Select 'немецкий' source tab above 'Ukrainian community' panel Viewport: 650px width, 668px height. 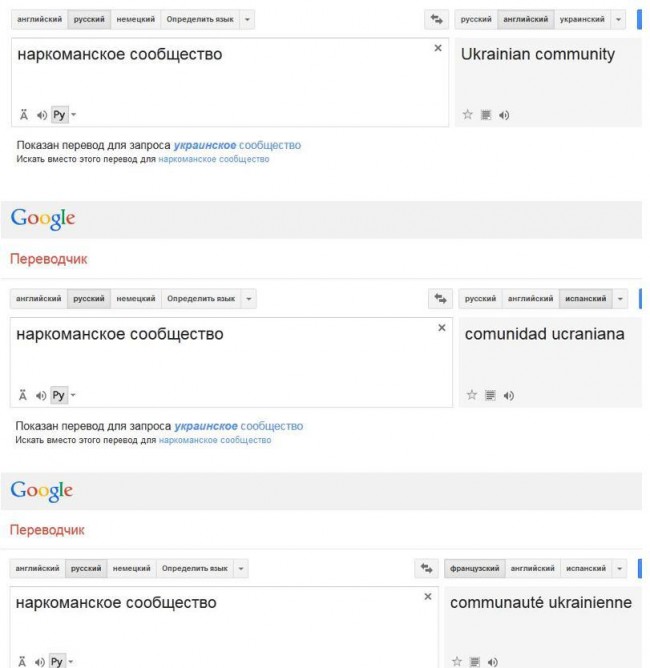click(136, 19)
